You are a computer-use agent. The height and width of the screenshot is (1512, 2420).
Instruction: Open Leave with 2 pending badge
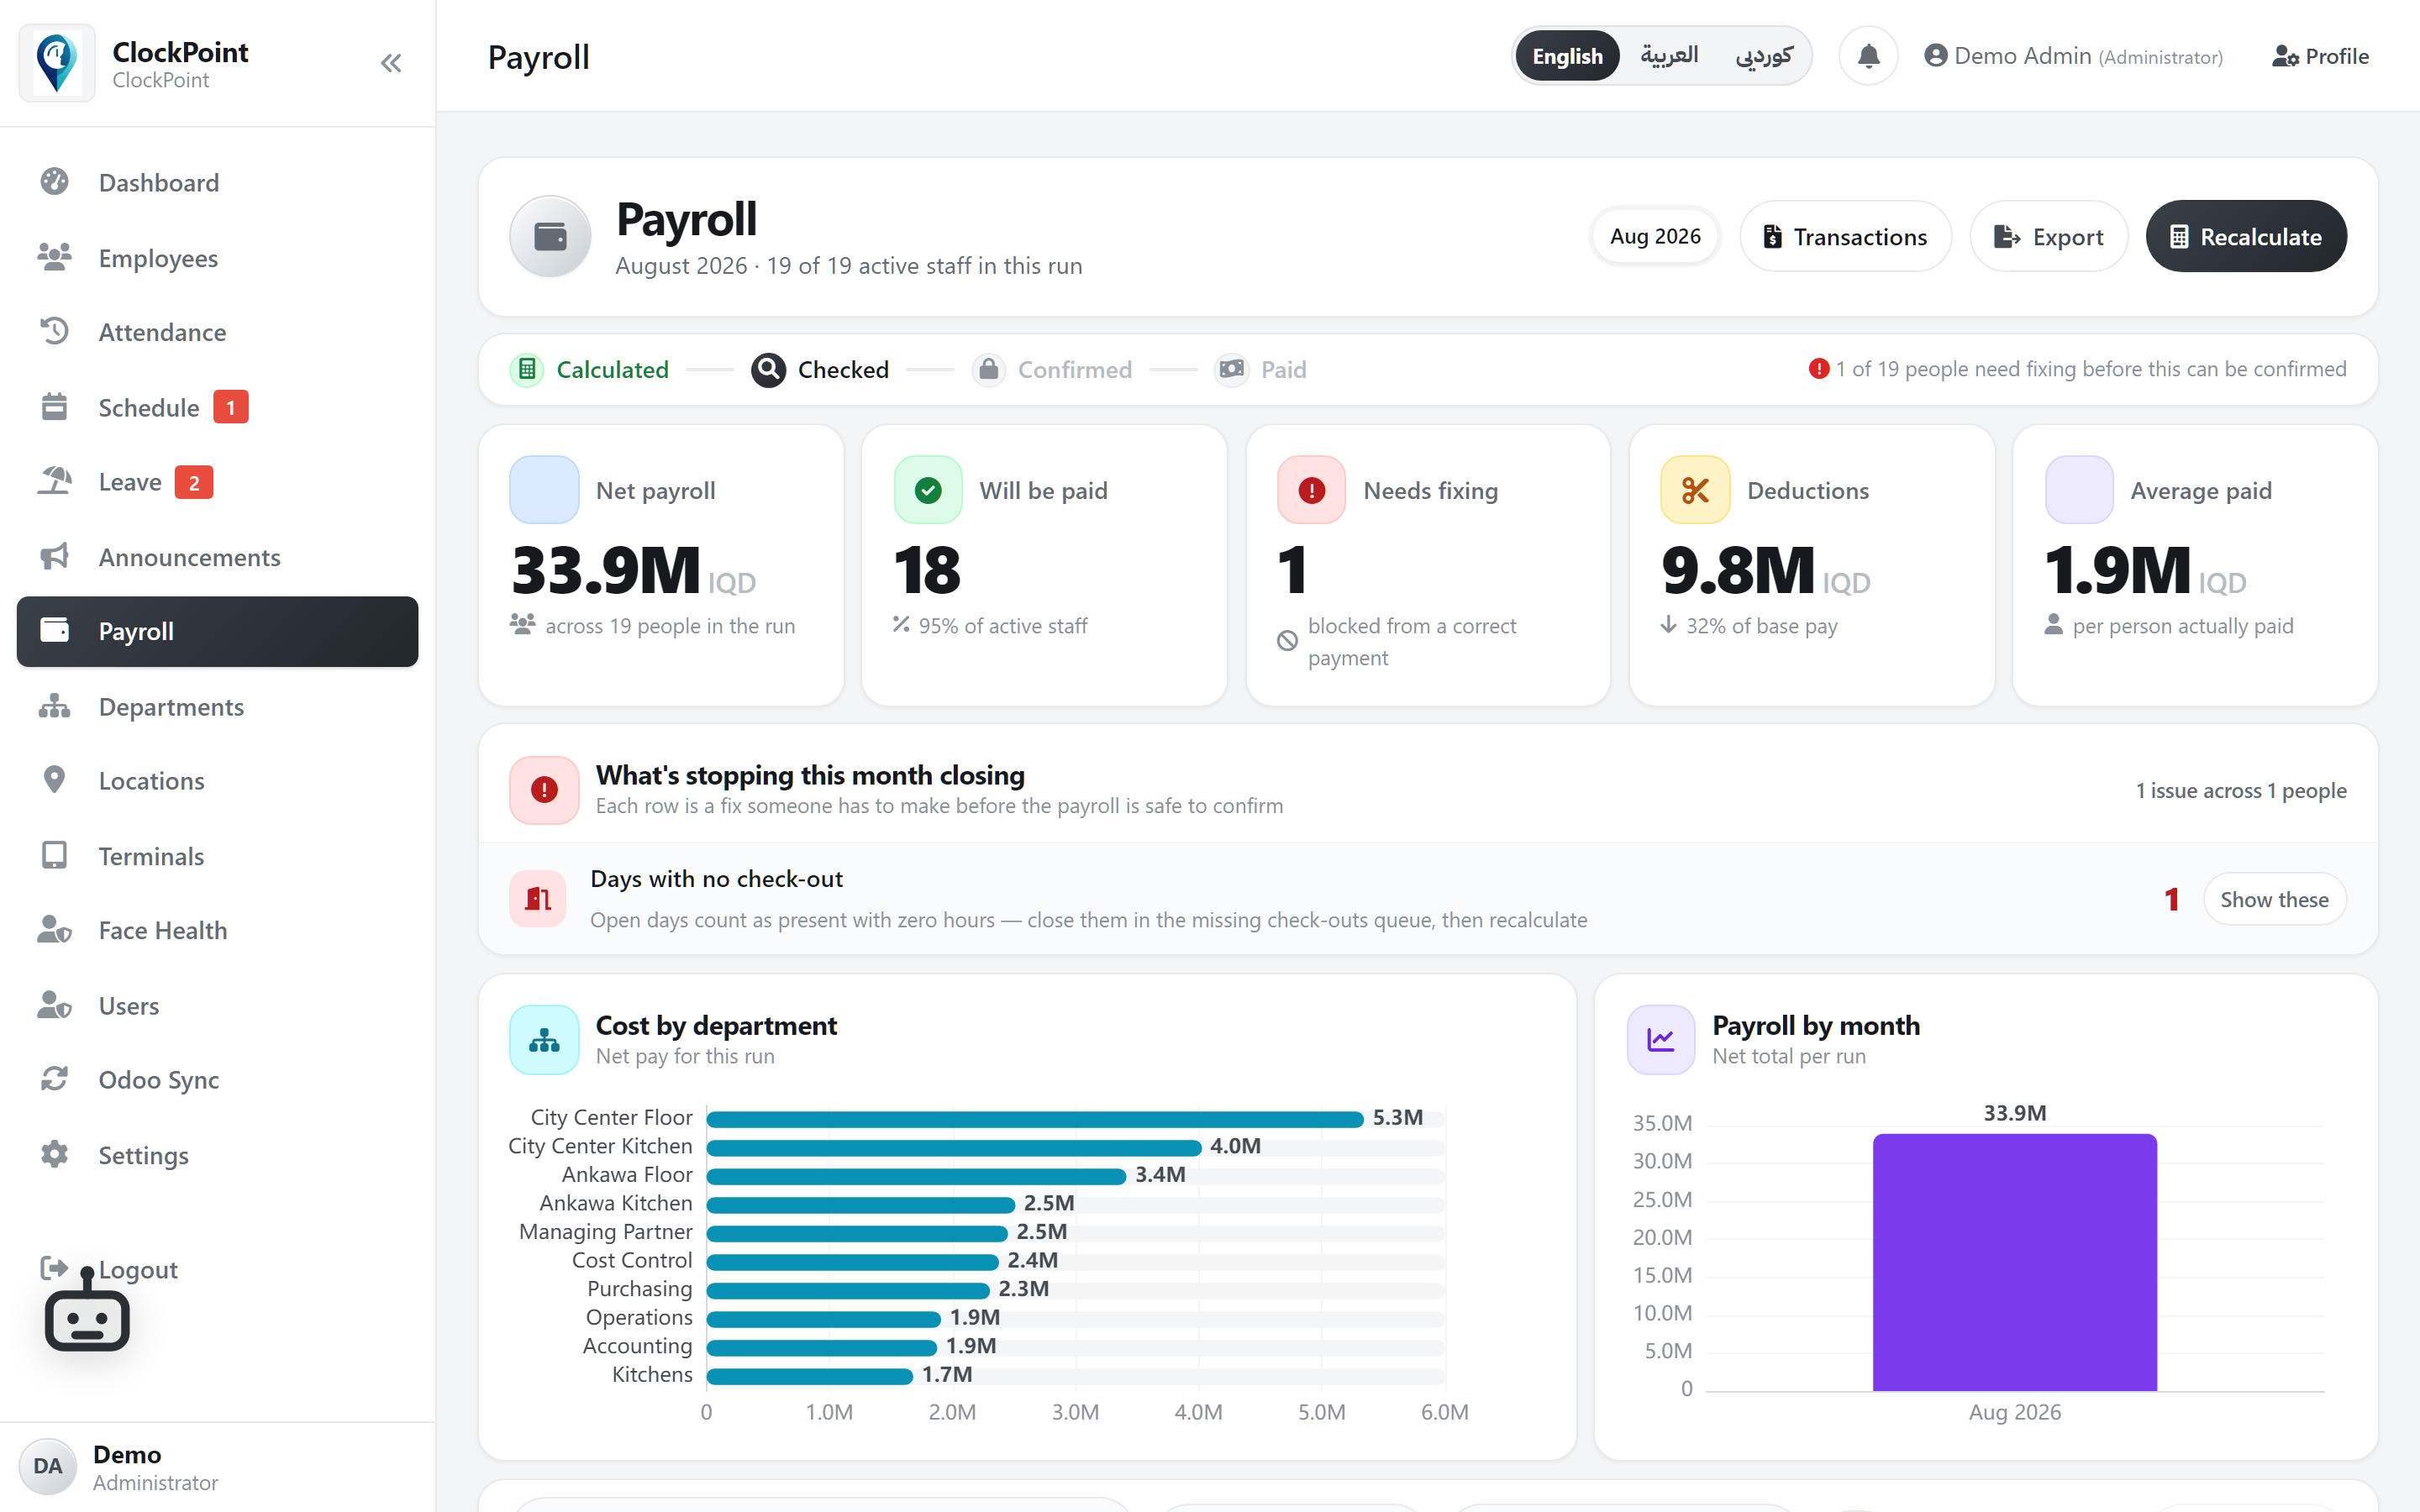(x=217, y=481)
